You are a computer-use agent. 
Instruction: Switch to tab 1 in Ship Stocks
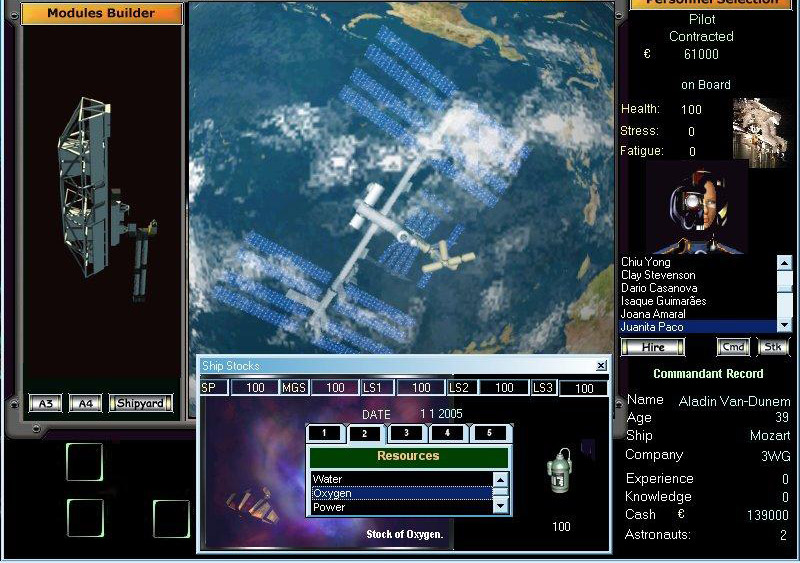[x=325, y=433]
